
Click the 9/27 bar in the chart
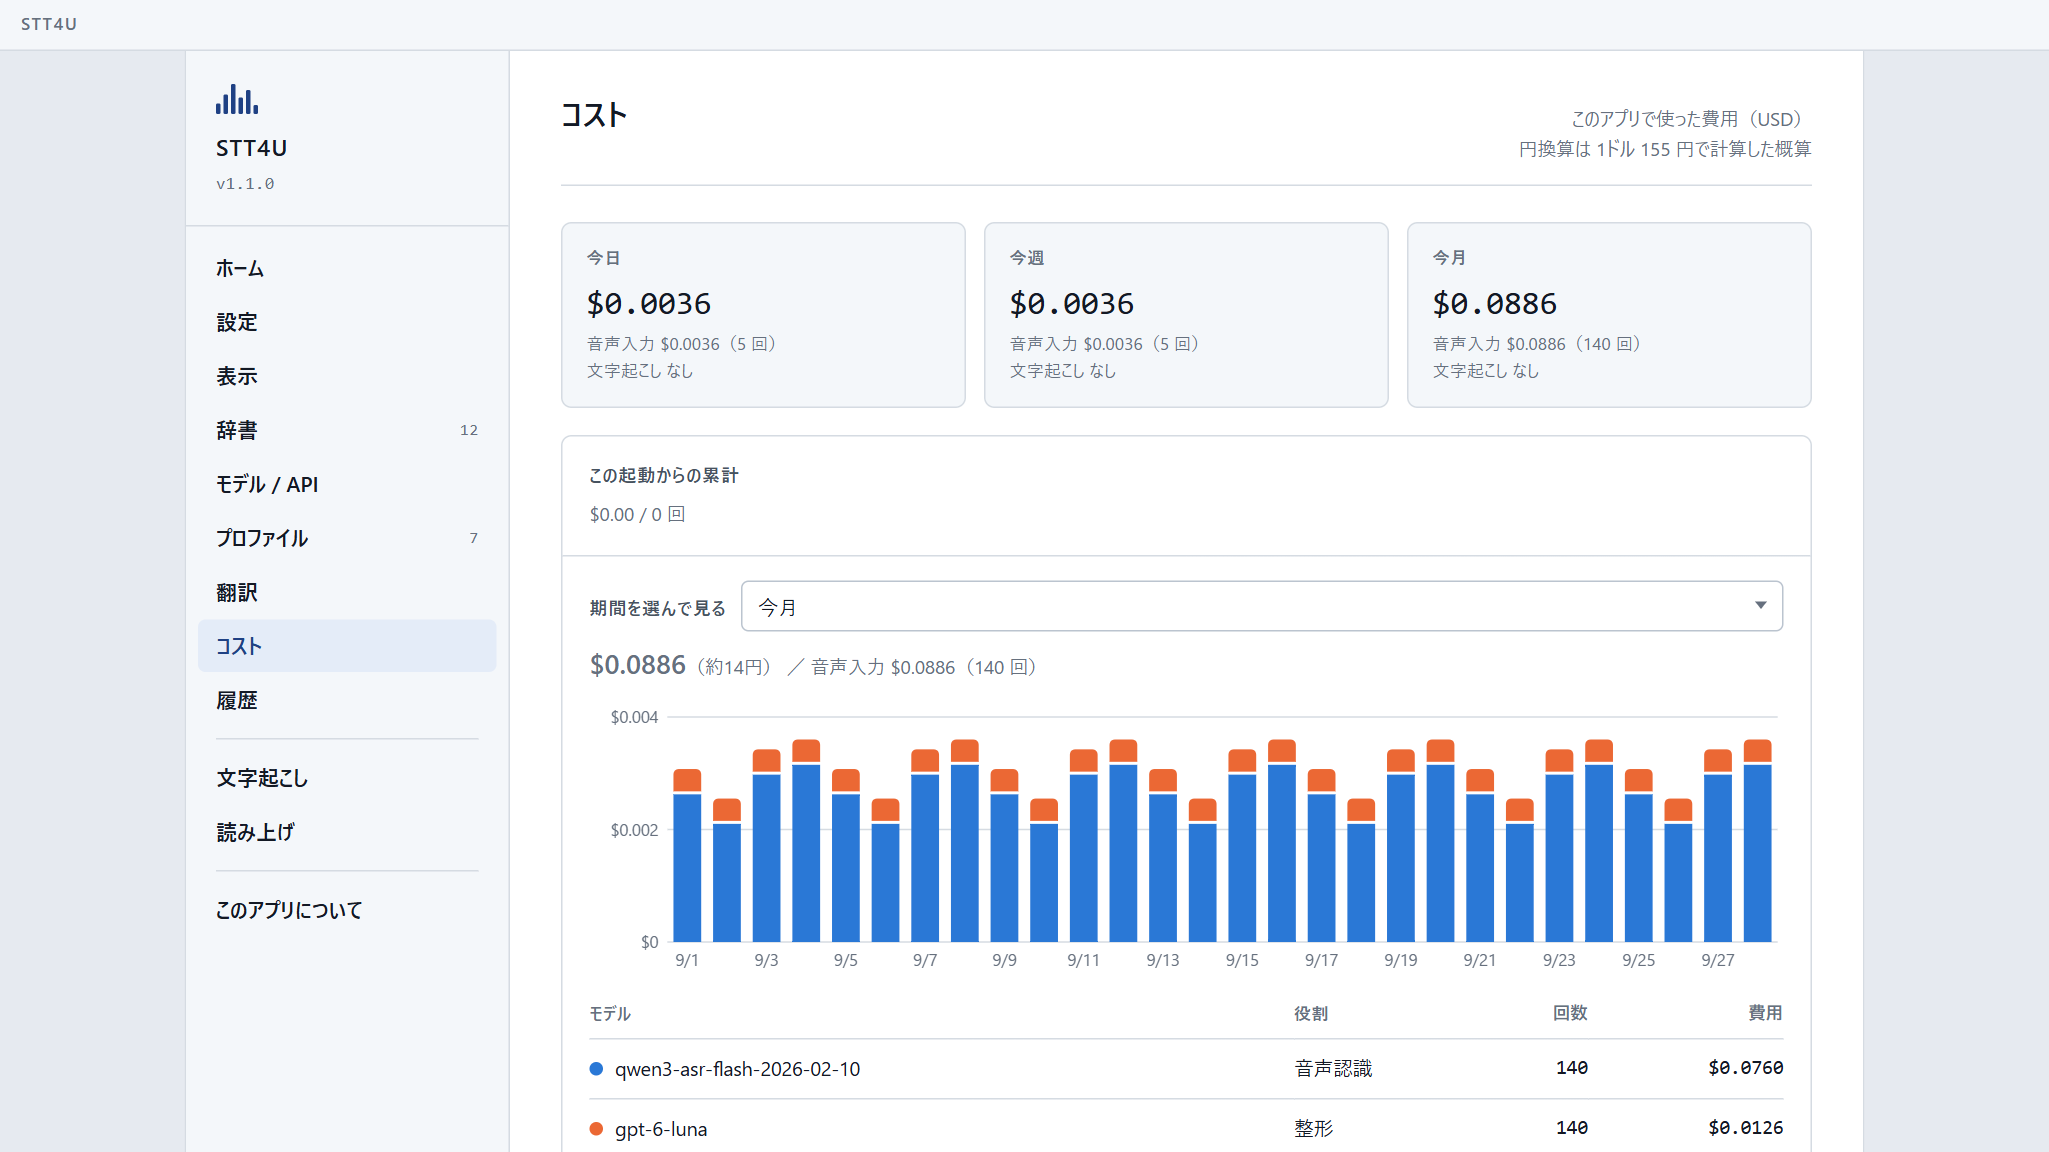tap(1717, 846)
